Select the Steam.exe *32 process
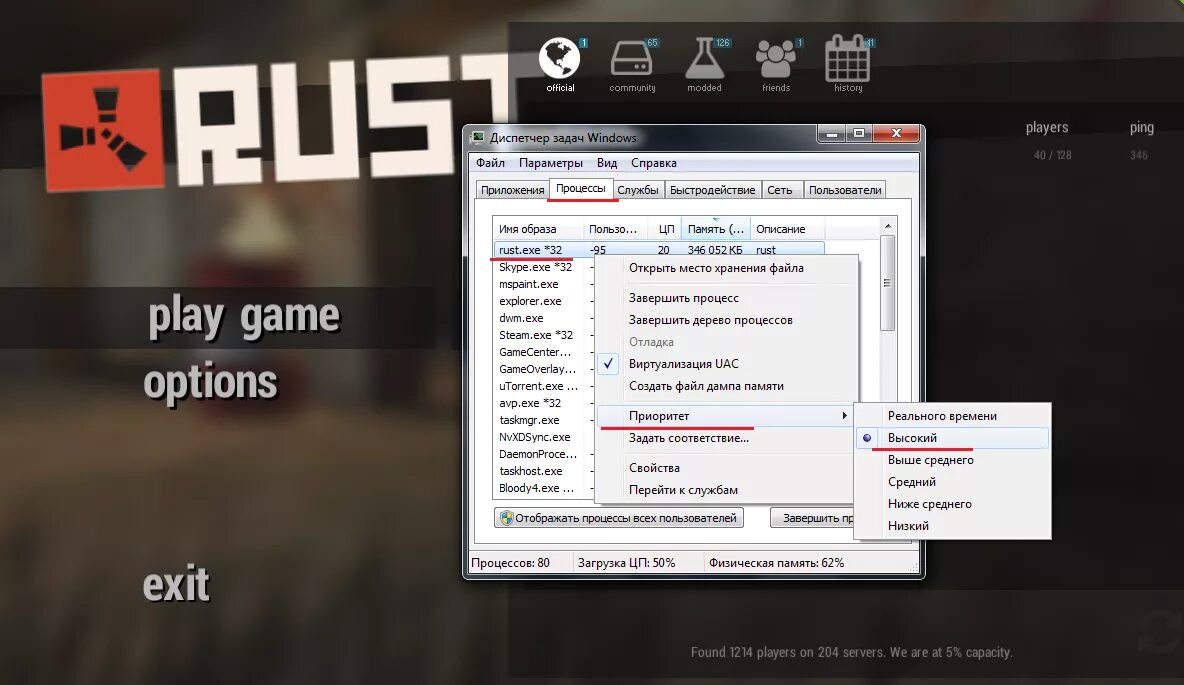1184x685 pixels. pyautogui.click(x=535, y=335)
